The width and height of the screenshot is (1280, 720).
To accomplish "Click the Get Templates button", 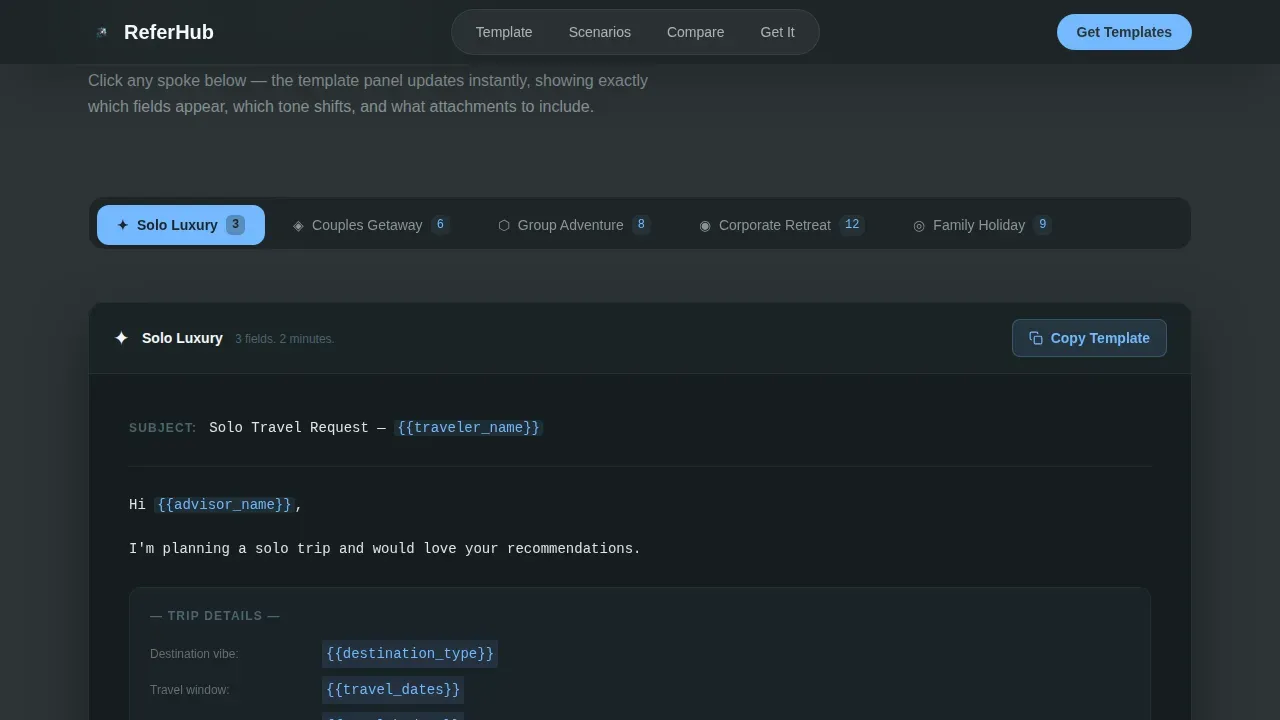I will tap(1124, 32).
